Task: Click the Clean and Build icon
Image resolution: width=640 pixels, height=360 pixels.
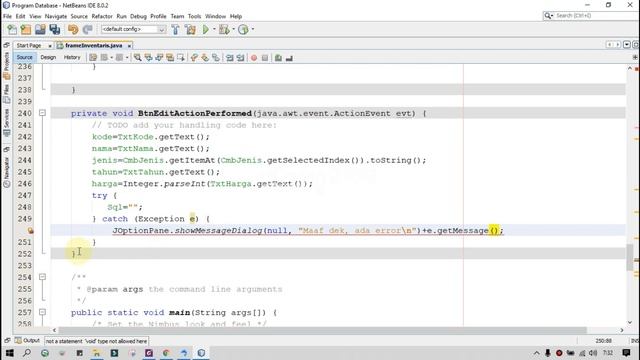Action: click(x=190, y=29)
